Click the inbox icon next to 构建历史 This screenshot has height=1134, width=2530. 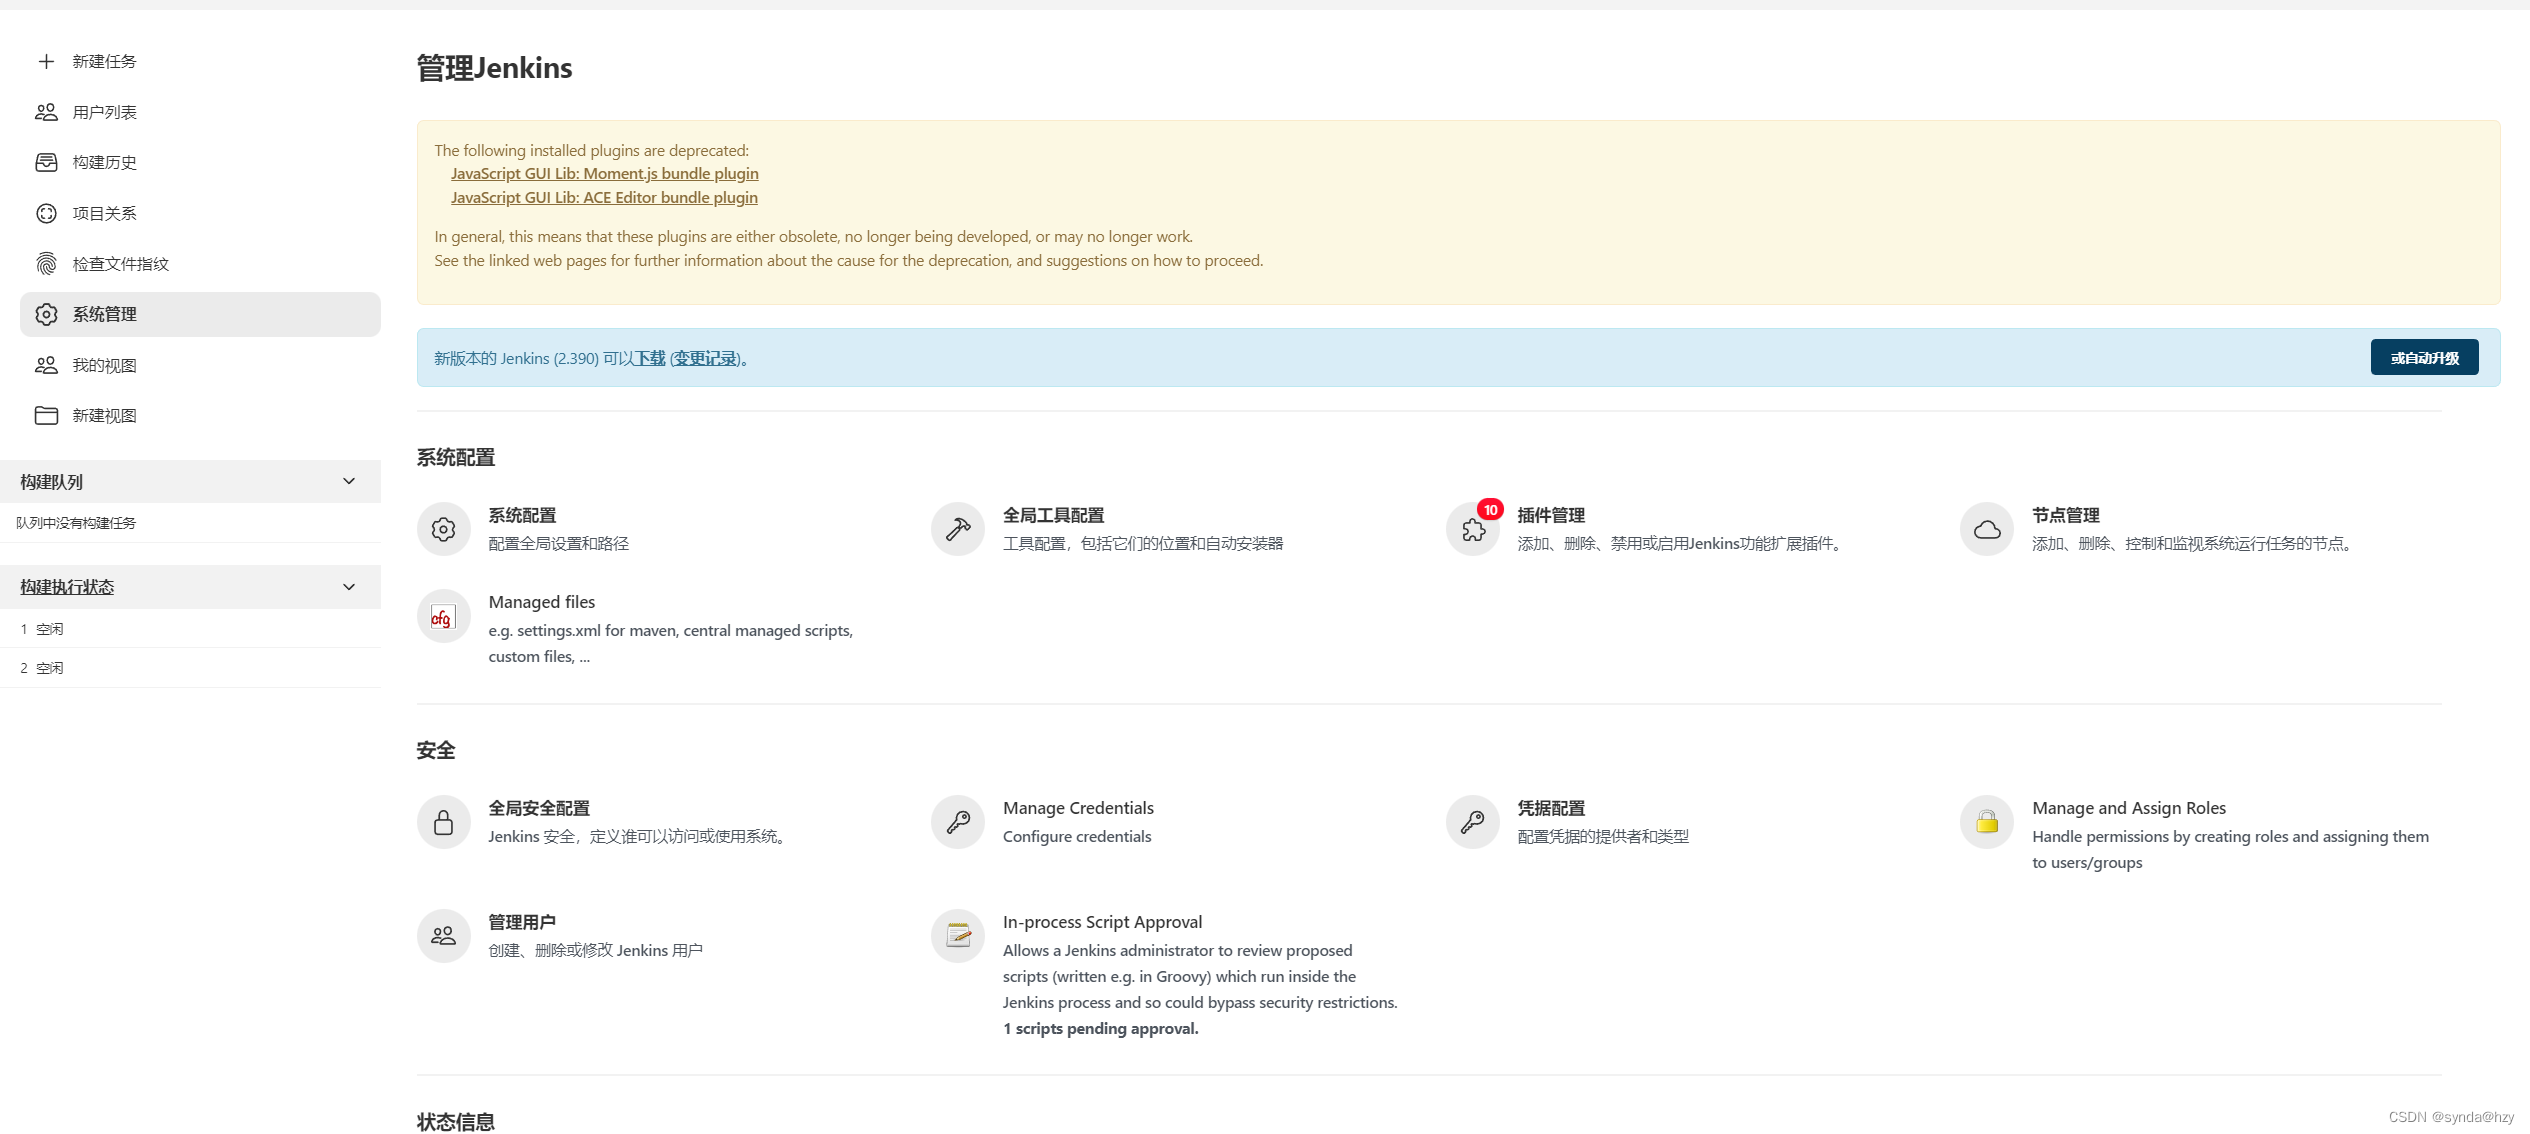tap(46, 162)
